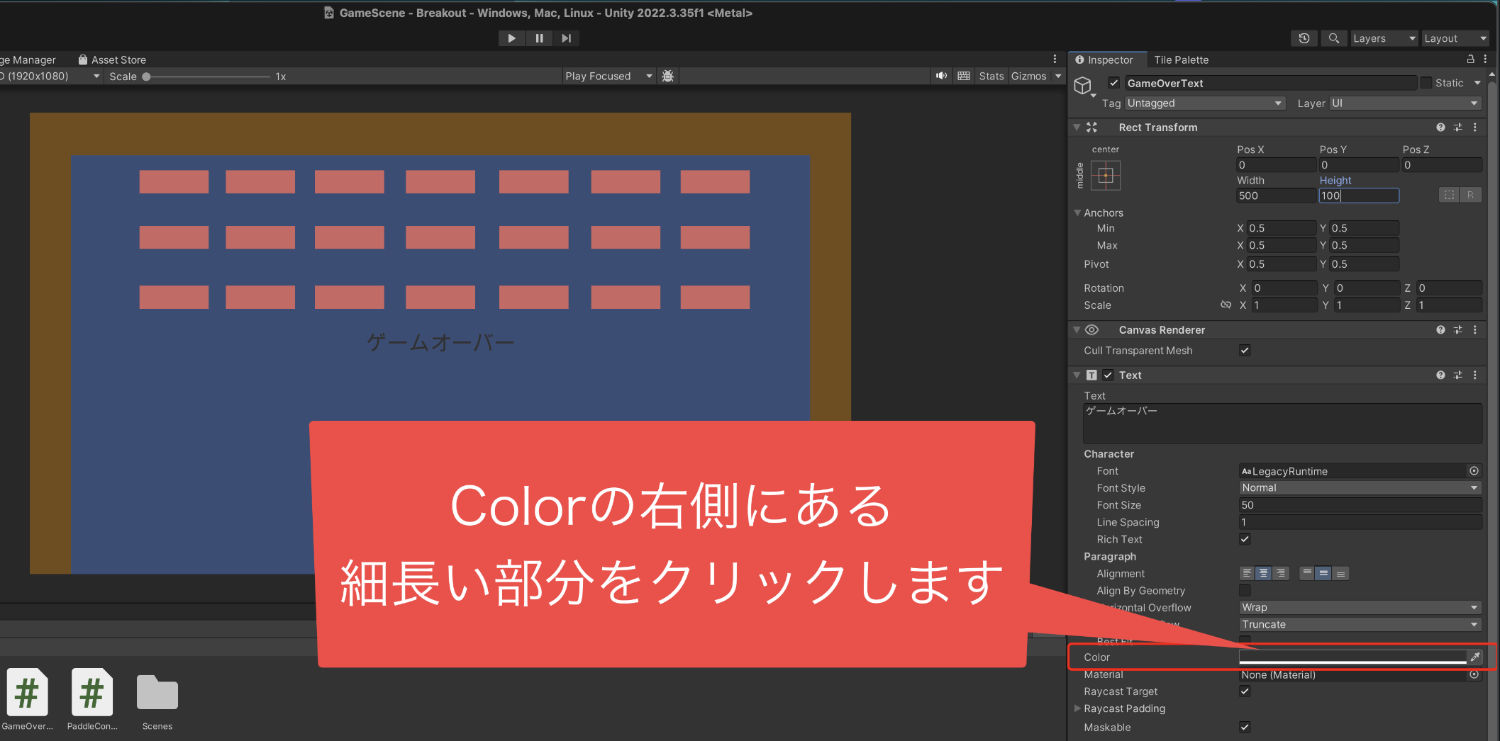1500x741 pixels.
Task: Collapse the Canvas Renderer component
Action: (1076, 330)
